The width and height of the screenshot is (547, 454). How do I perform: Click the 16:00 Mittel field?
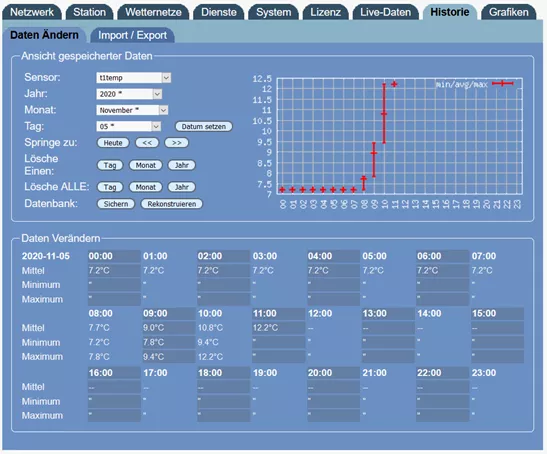pos(114,387)
